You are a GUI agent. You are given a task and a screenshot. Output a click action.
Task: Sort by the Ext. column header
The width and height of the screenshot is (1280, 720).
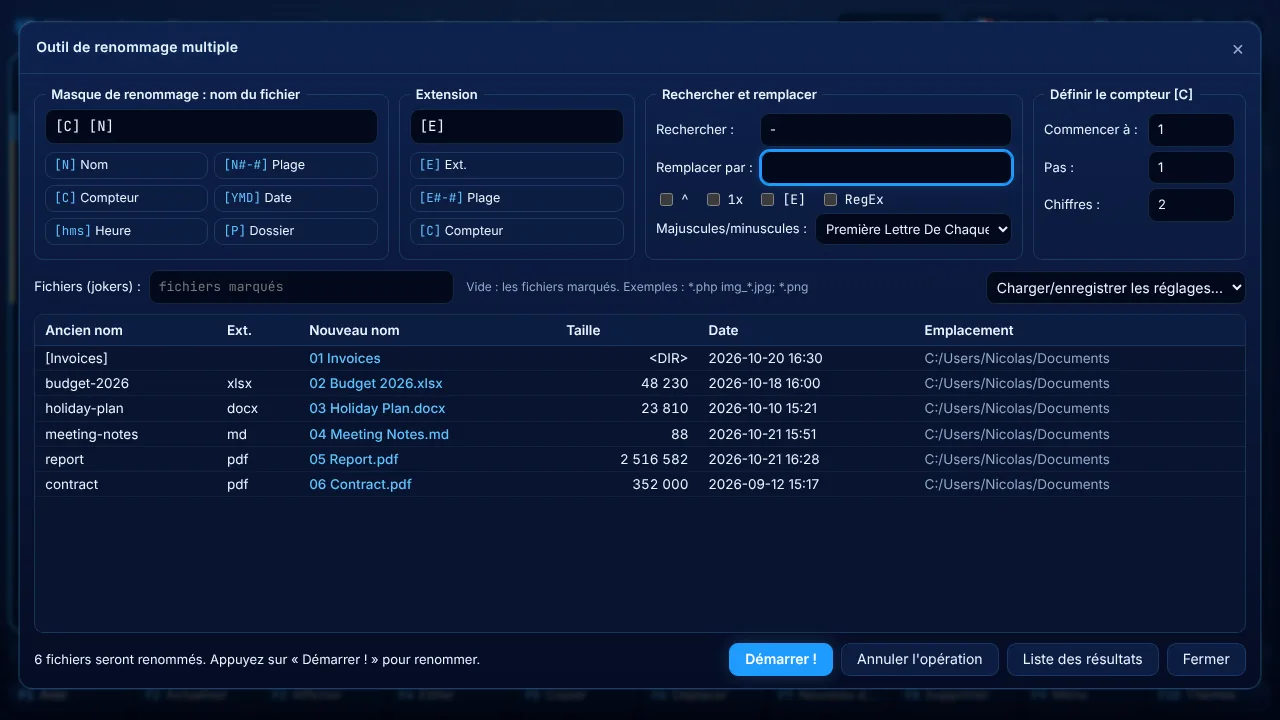[239, 331]
